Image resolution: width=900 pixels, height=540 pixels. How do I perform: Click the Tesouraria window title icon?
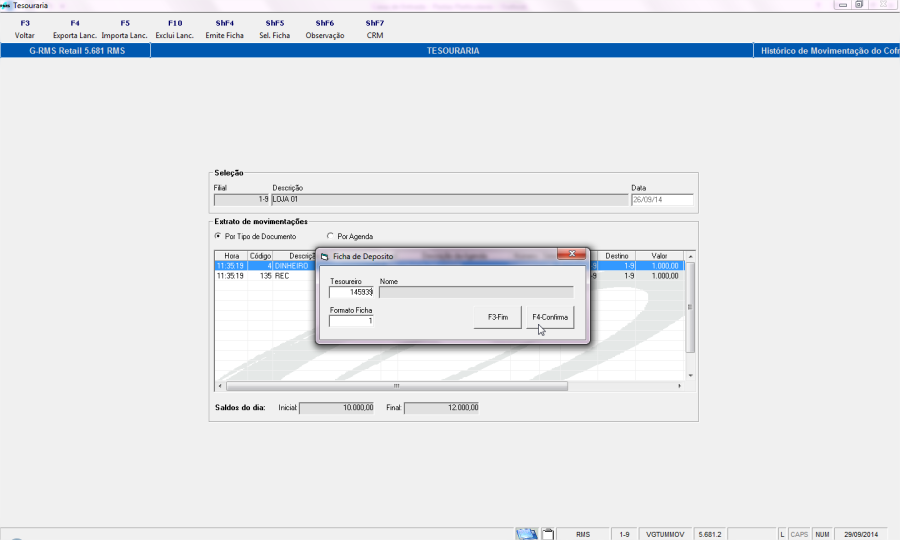click(6, 5)
